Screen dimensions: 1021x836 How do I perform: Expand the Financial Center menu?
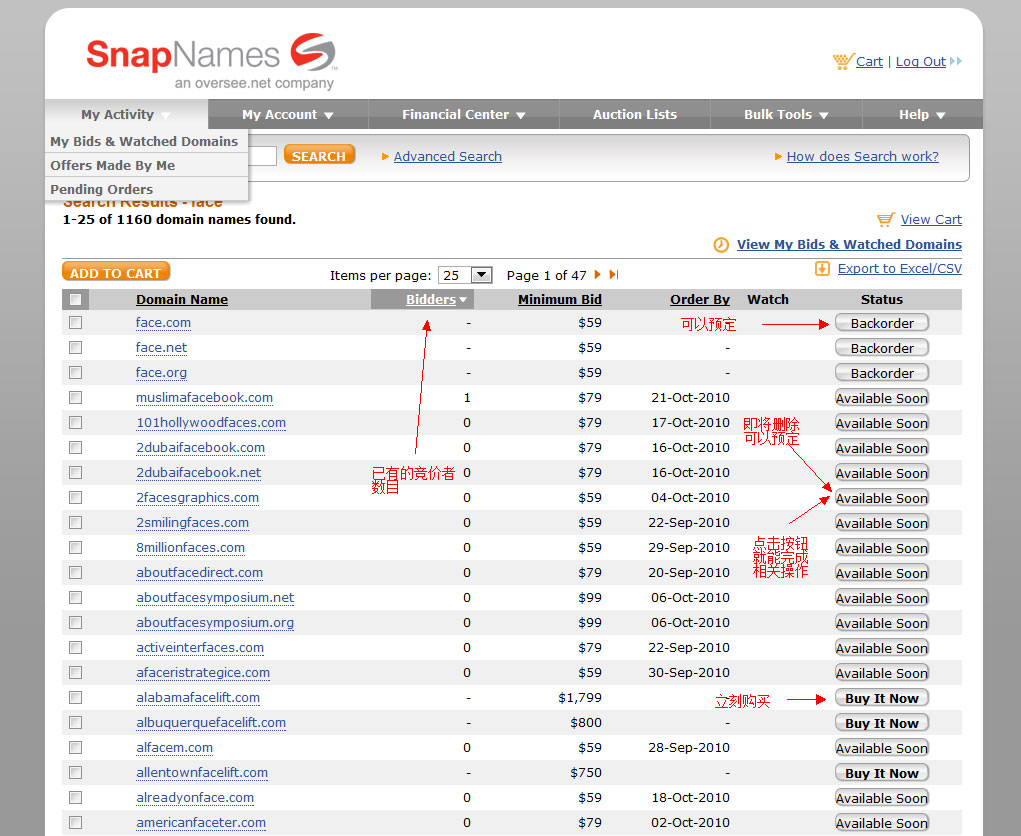coord(464,115)
